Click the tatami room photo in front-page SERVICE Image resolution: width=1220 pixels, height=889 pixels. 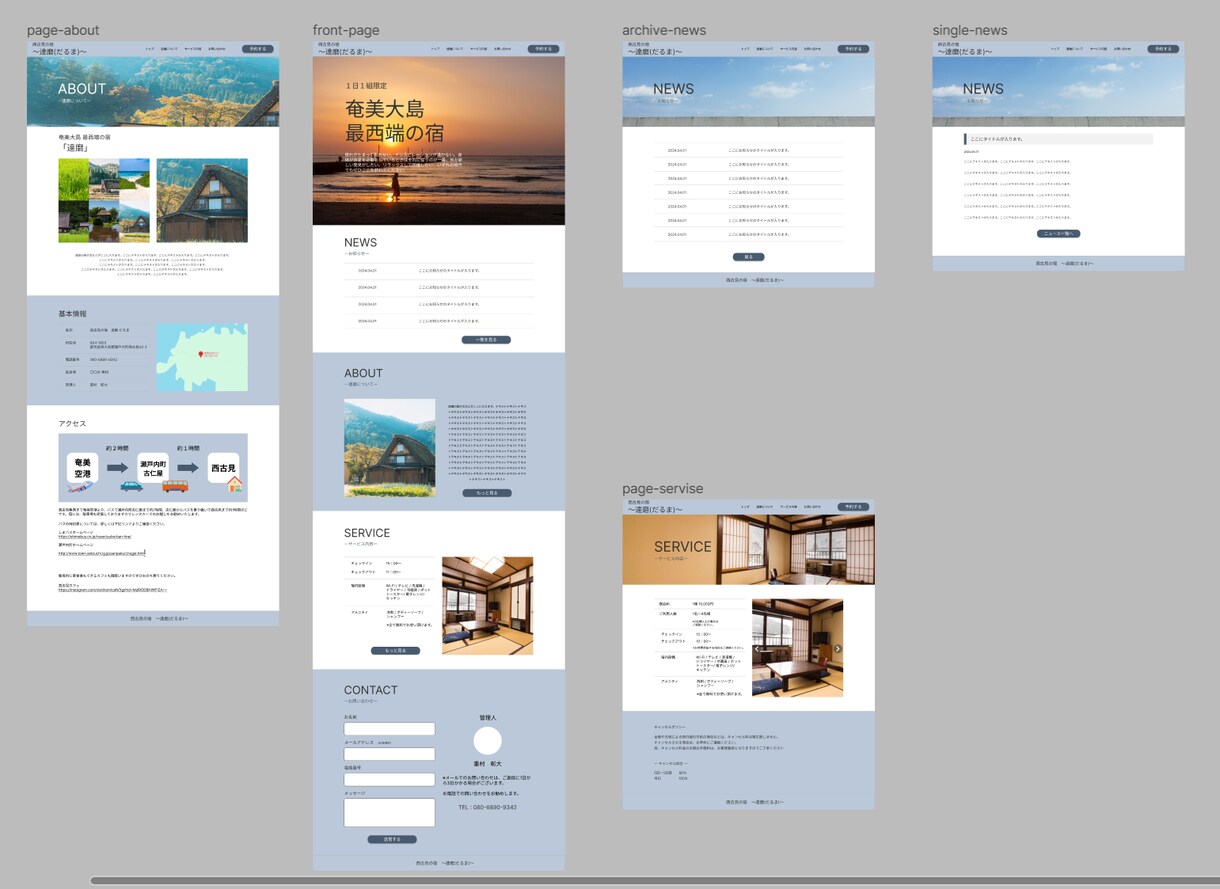[x=487, y=606]
